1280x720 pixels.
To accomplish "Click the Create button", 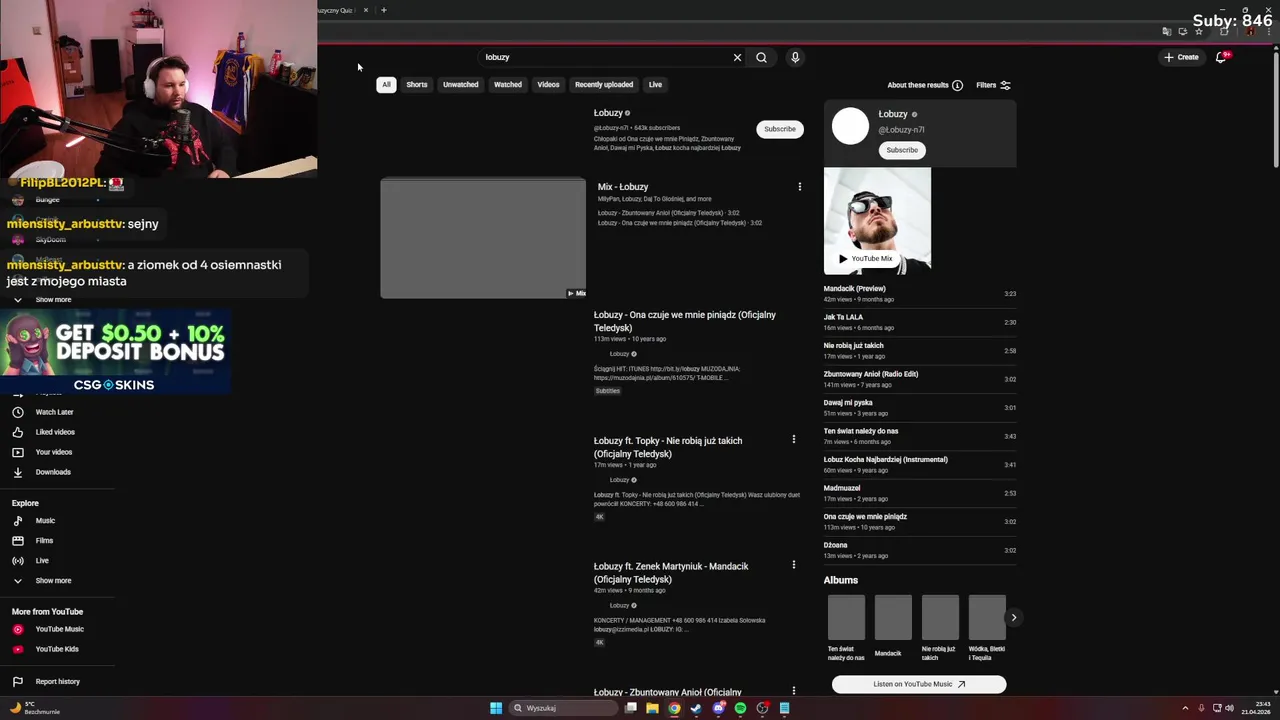I will click(1181, 57).
